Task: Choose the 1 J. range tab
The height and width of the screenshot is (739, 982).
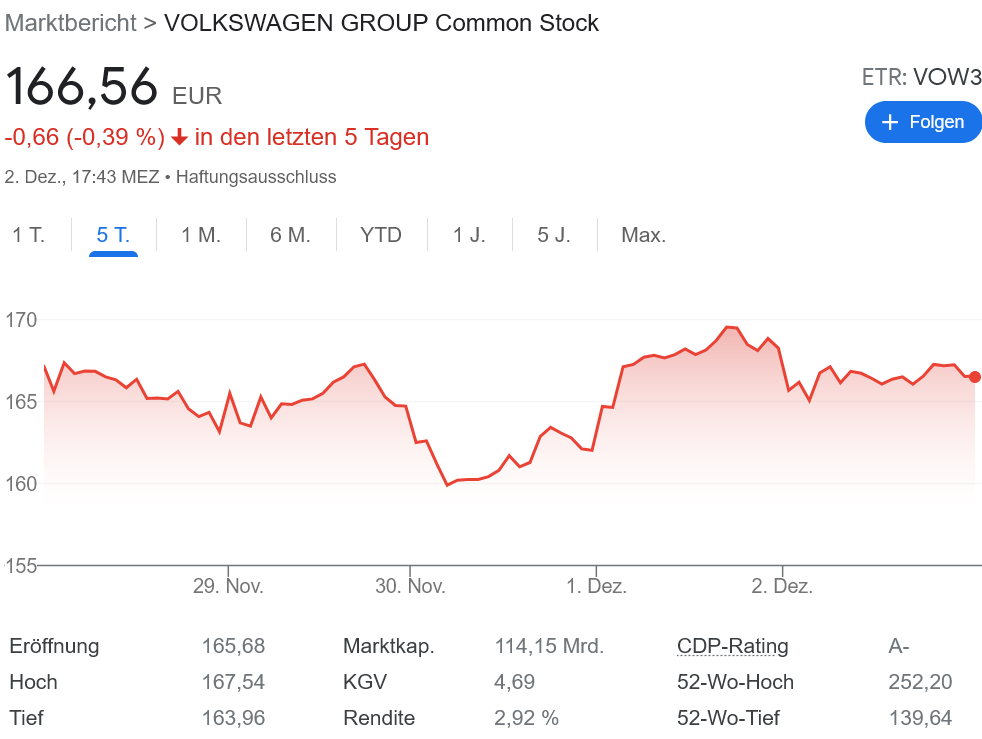Action: (x=469, y=236)
